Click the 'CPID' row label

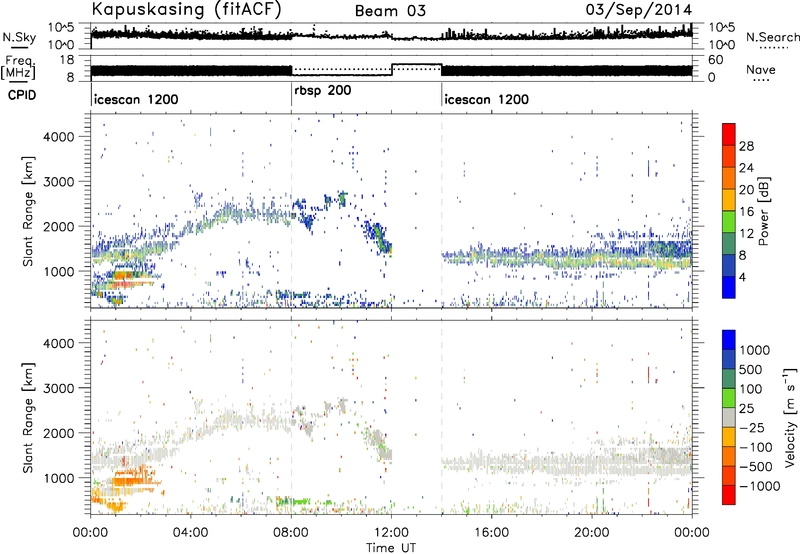22,95
